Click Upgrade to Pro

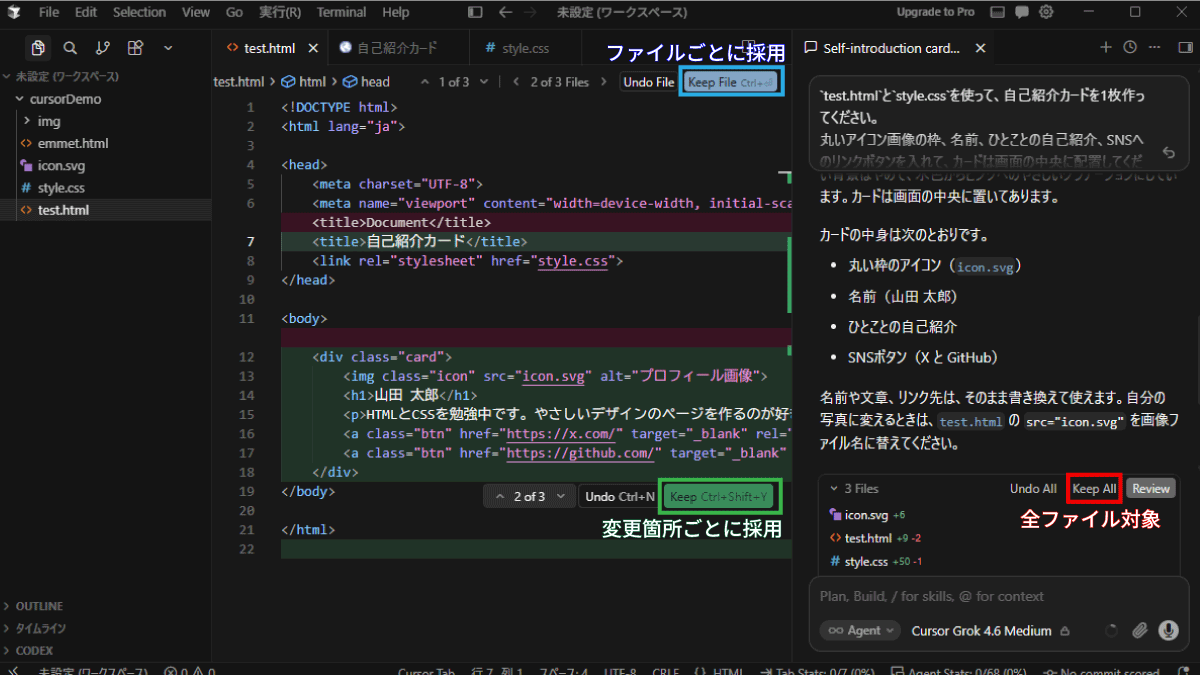point(935,12)
